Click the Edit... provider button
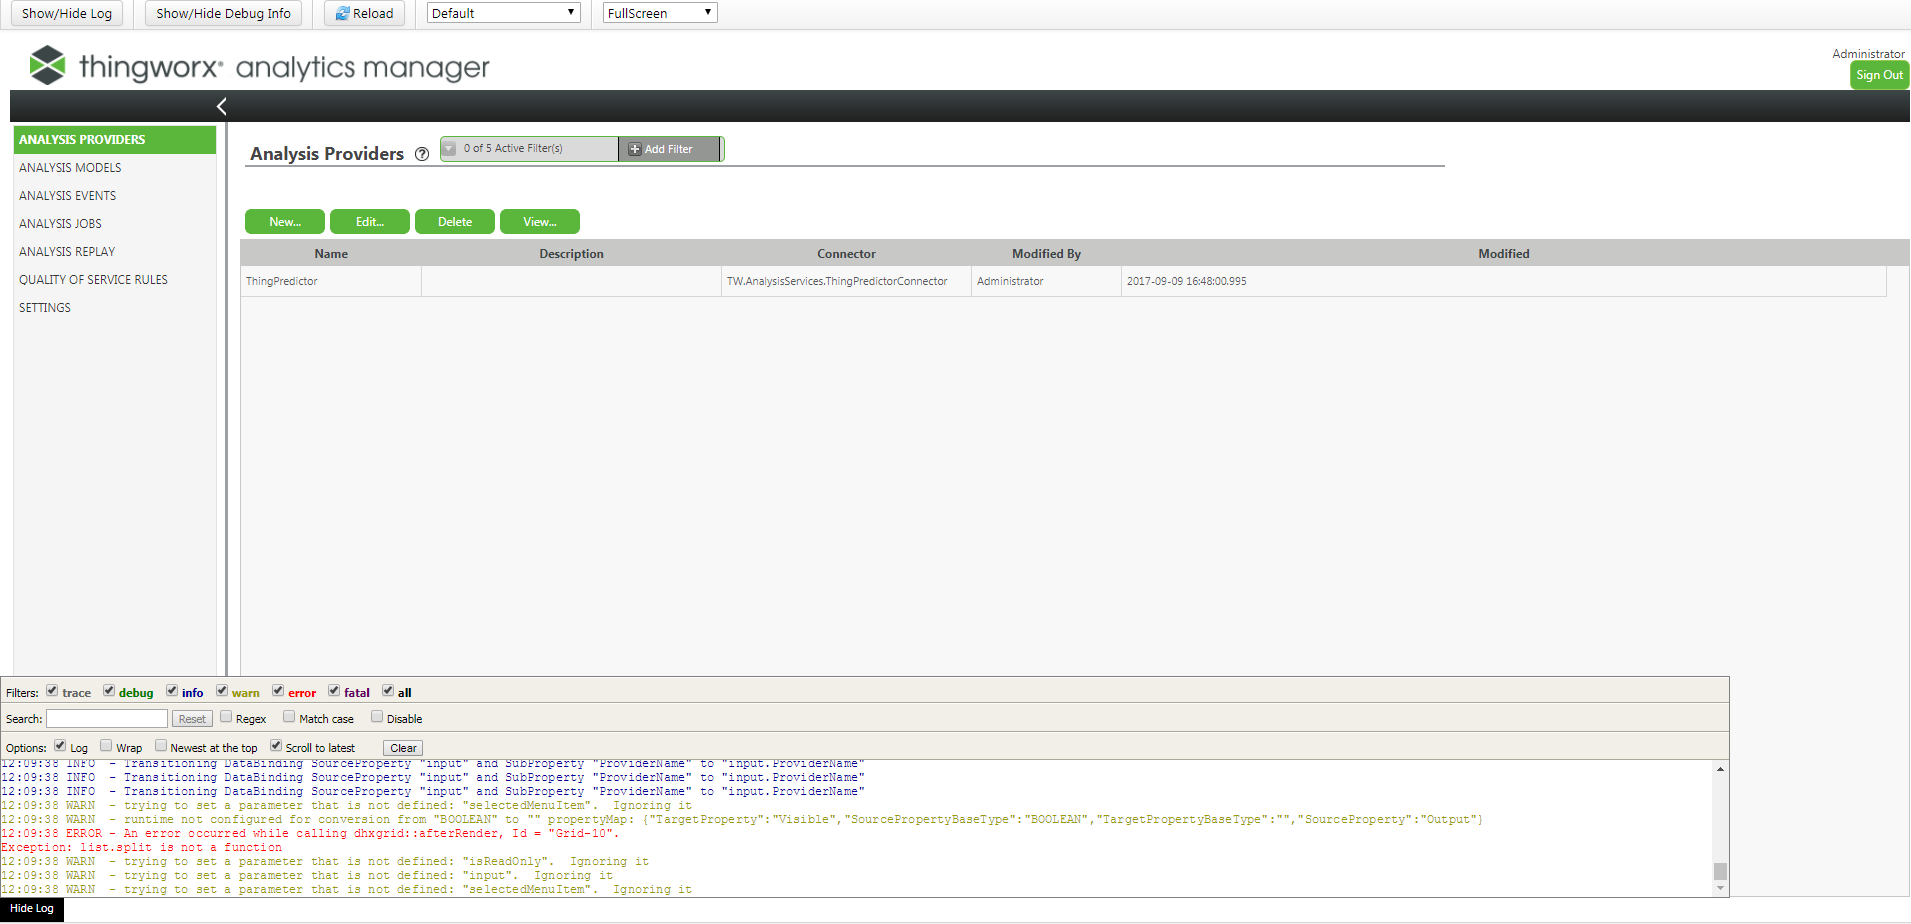 [370, 222]
